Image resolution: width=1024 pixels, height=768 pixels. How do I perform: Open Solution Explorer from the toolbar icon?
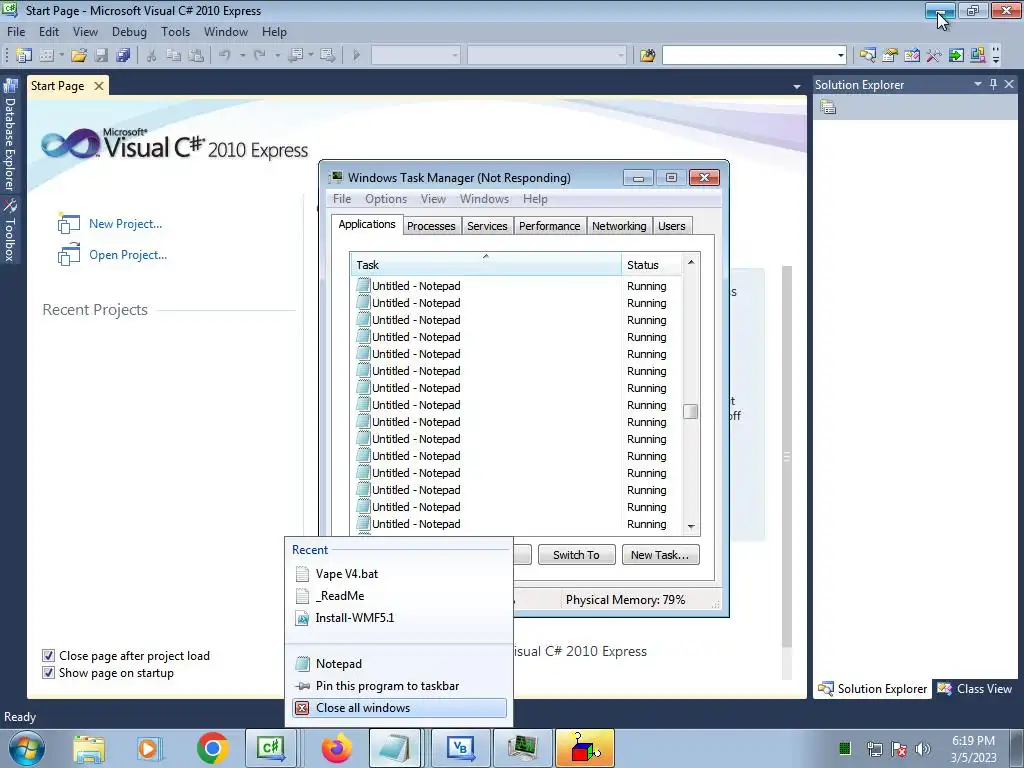867,56
